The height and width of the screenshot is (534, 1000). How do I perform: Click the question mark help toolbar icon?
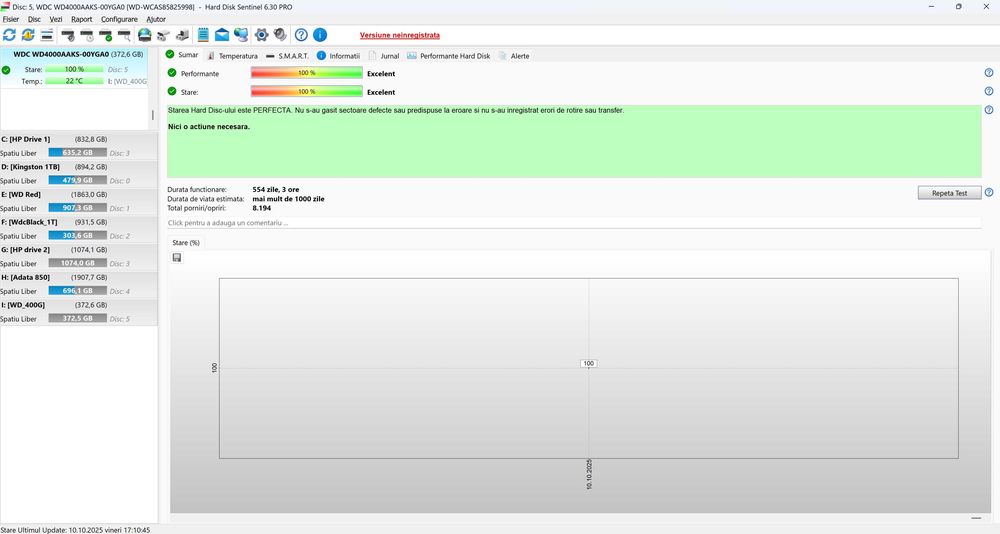pyautogui.click(x=301, y=35)
